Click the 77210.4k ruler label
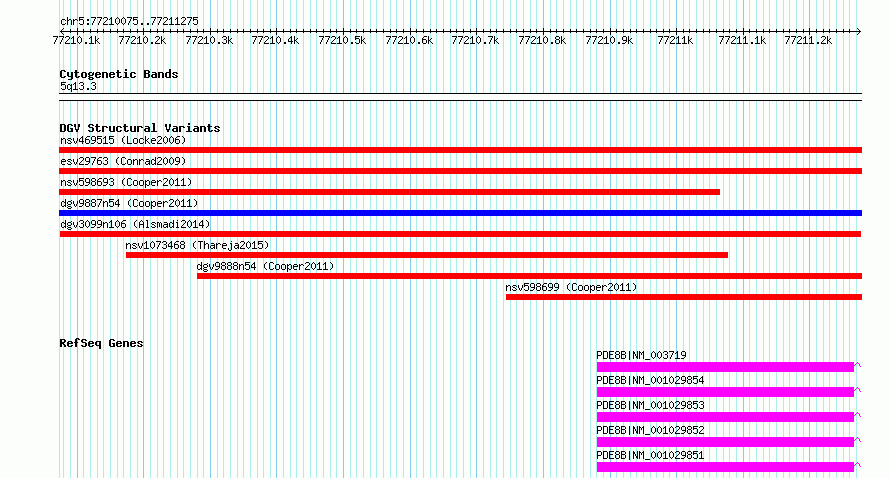The width and height of the screenshot is (890, 478). [x=275, y=40]
